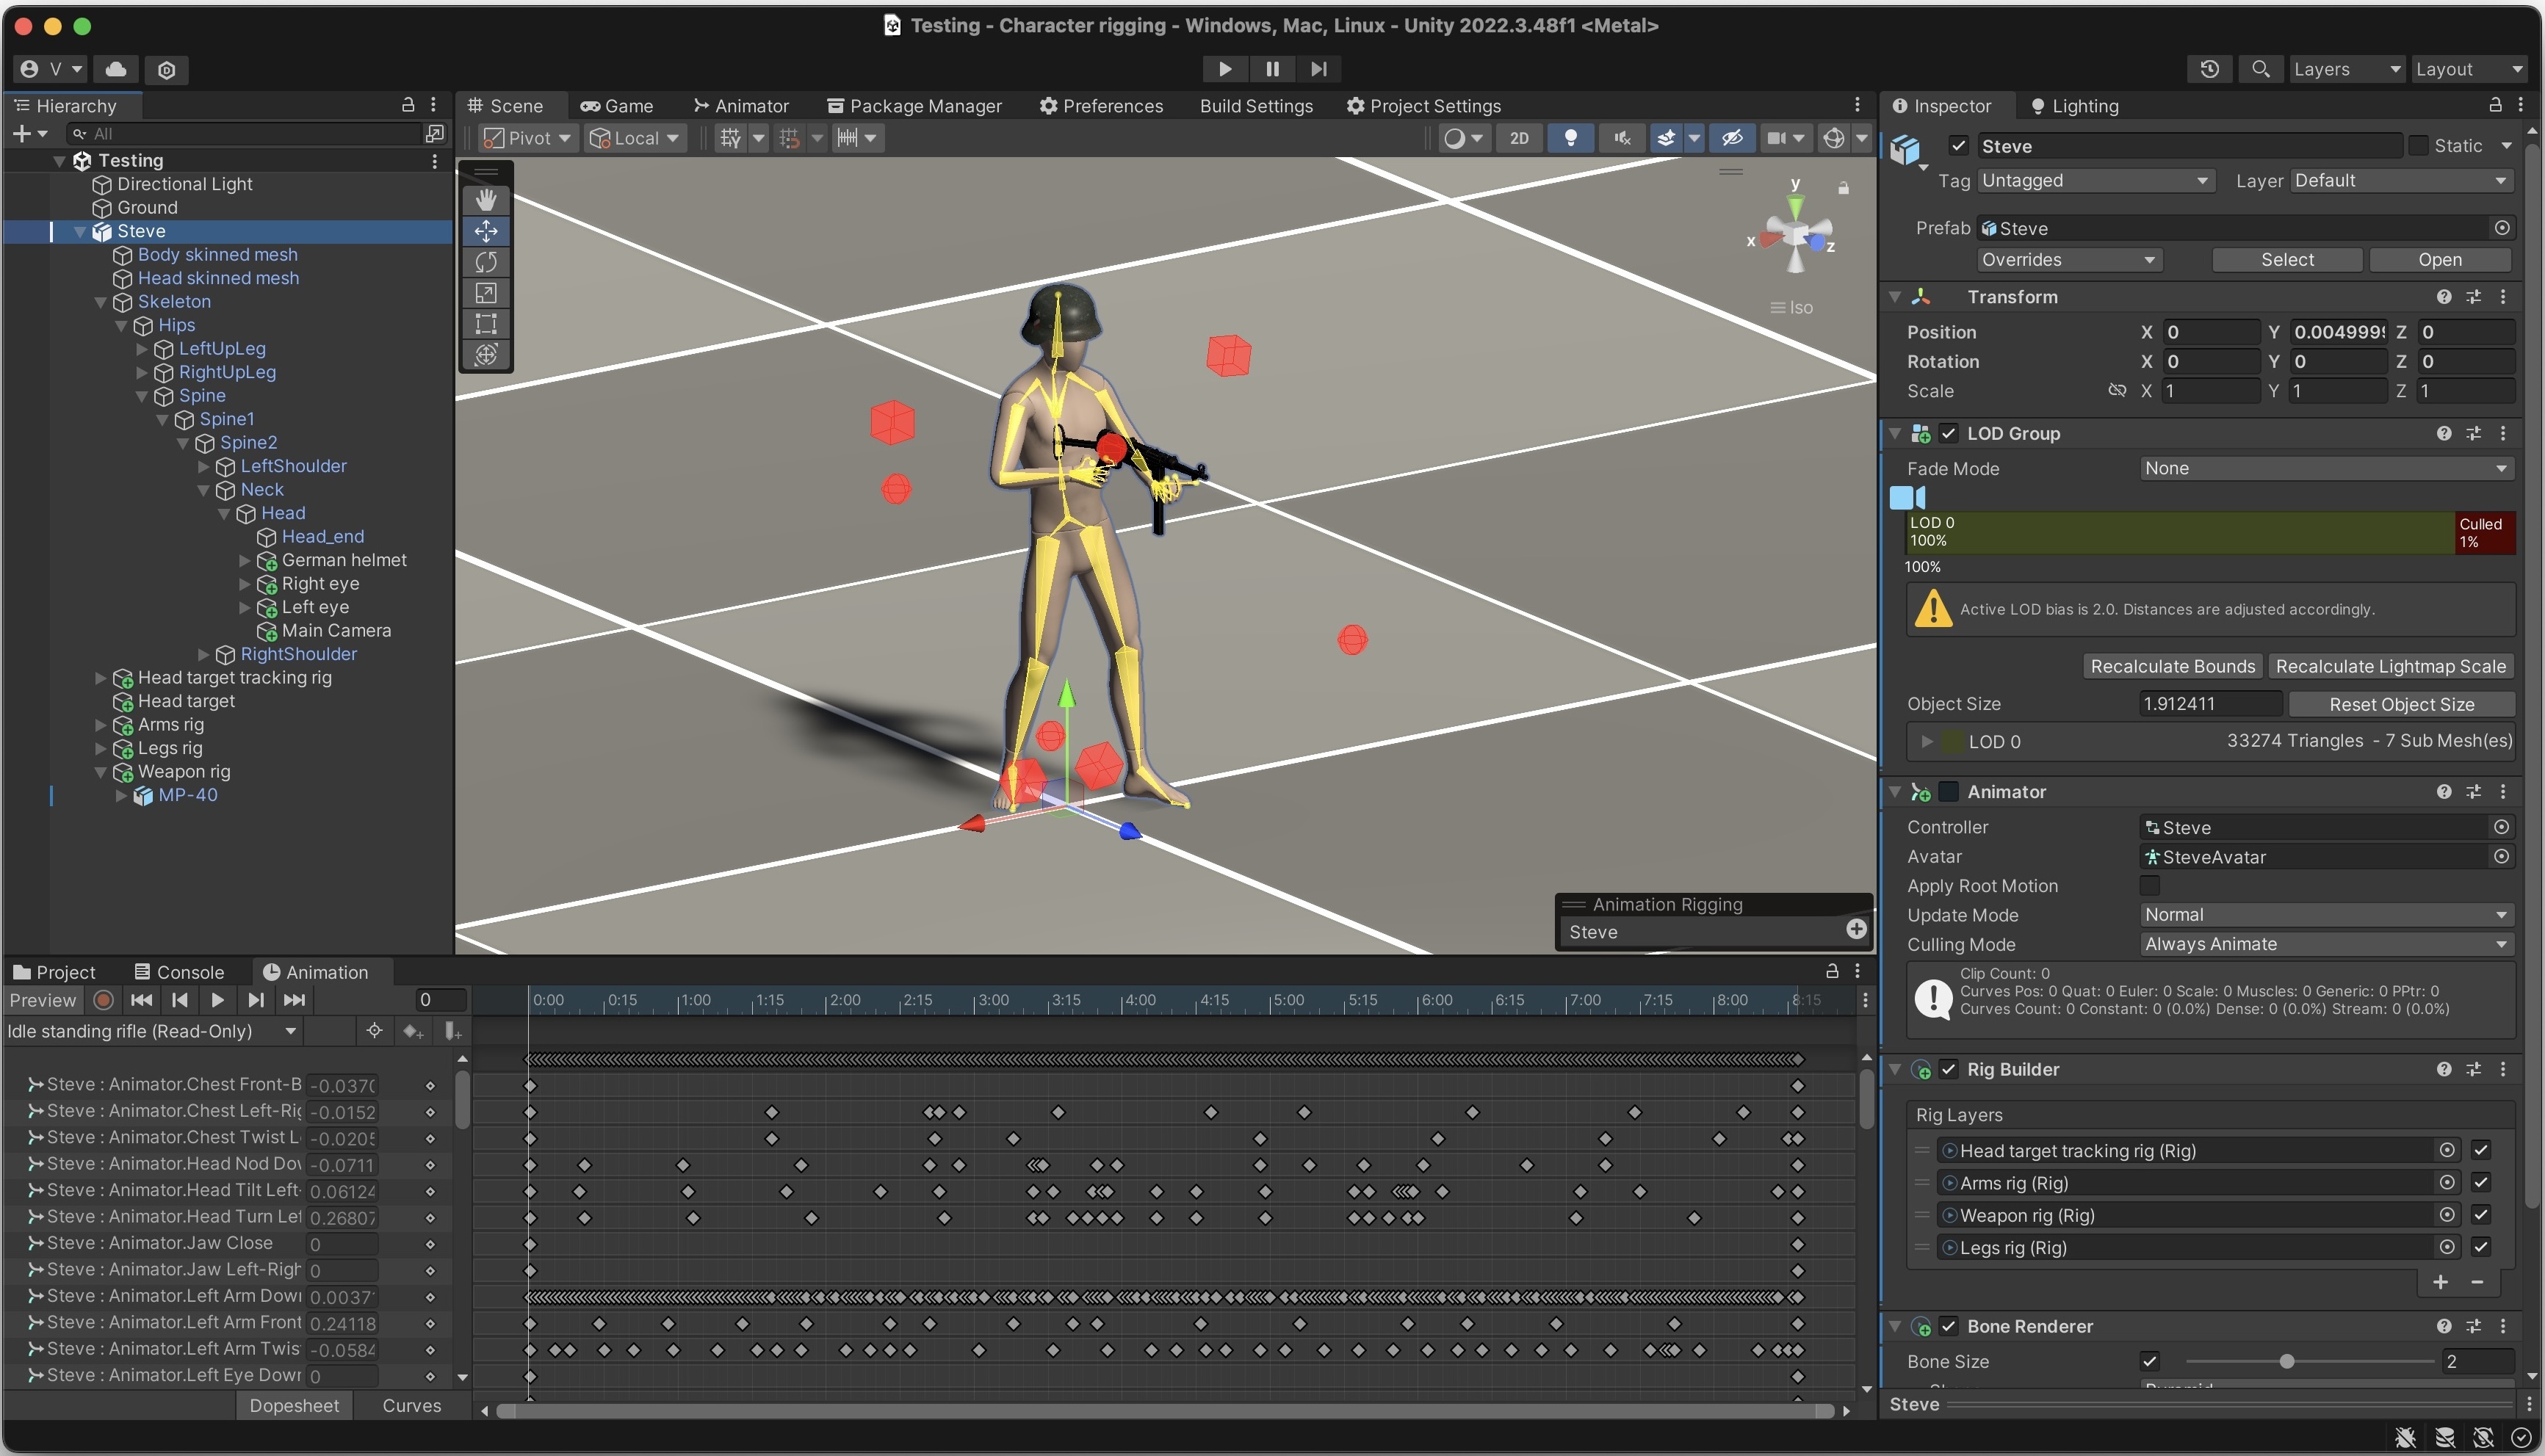Viewport: 2545px width, 1456px height.
Task: Switch to the Console tab
Action: coord(179,973)
